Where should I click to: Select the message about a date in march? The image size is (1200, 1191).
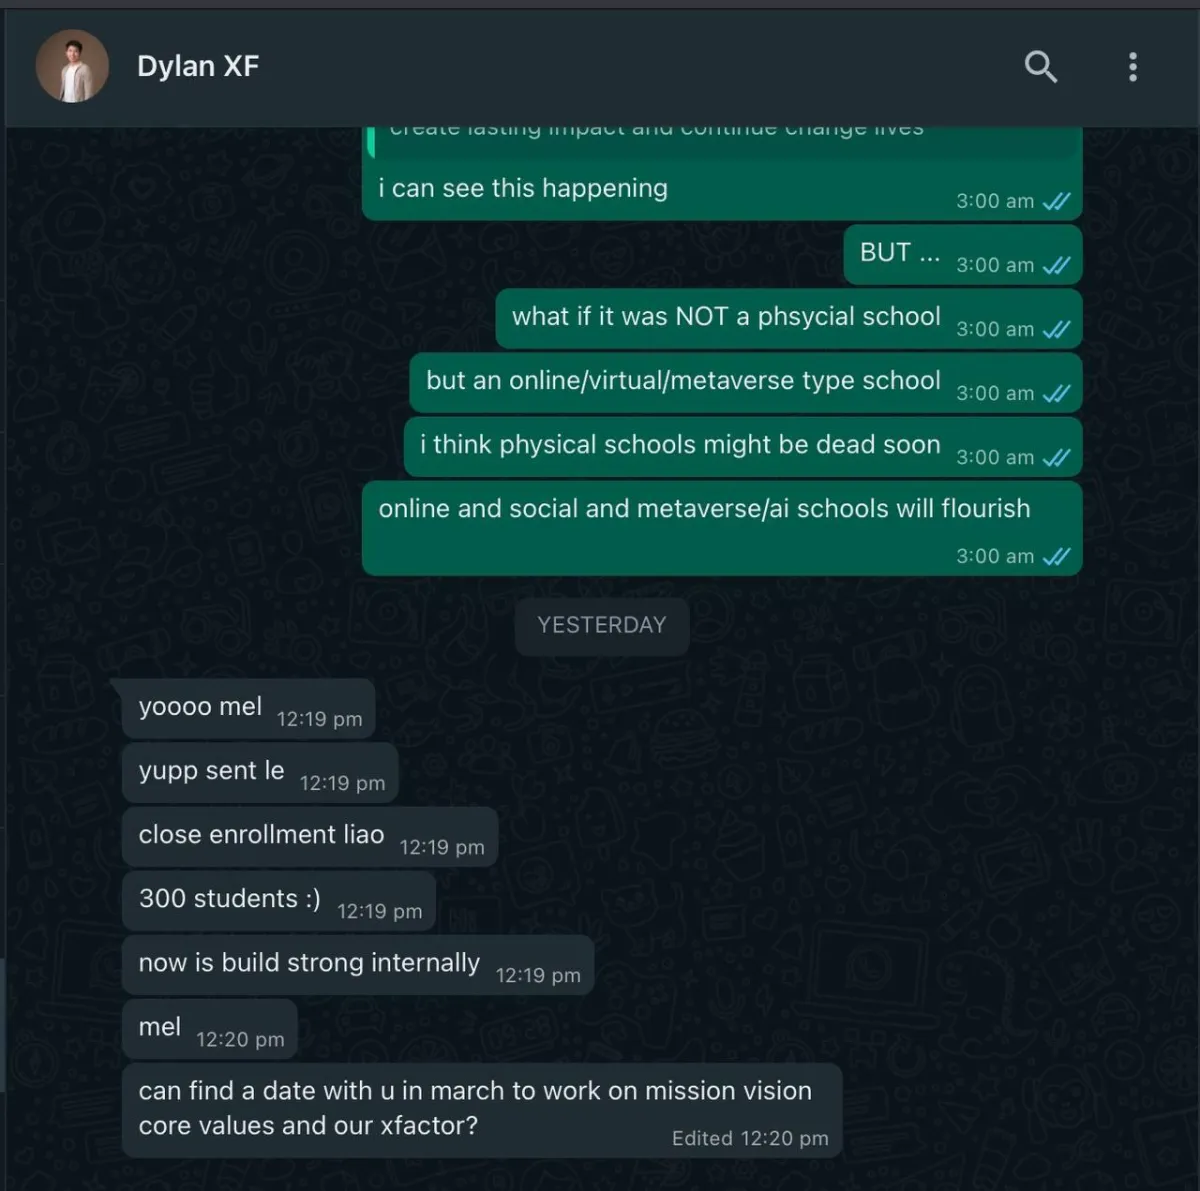point(482,1111)
